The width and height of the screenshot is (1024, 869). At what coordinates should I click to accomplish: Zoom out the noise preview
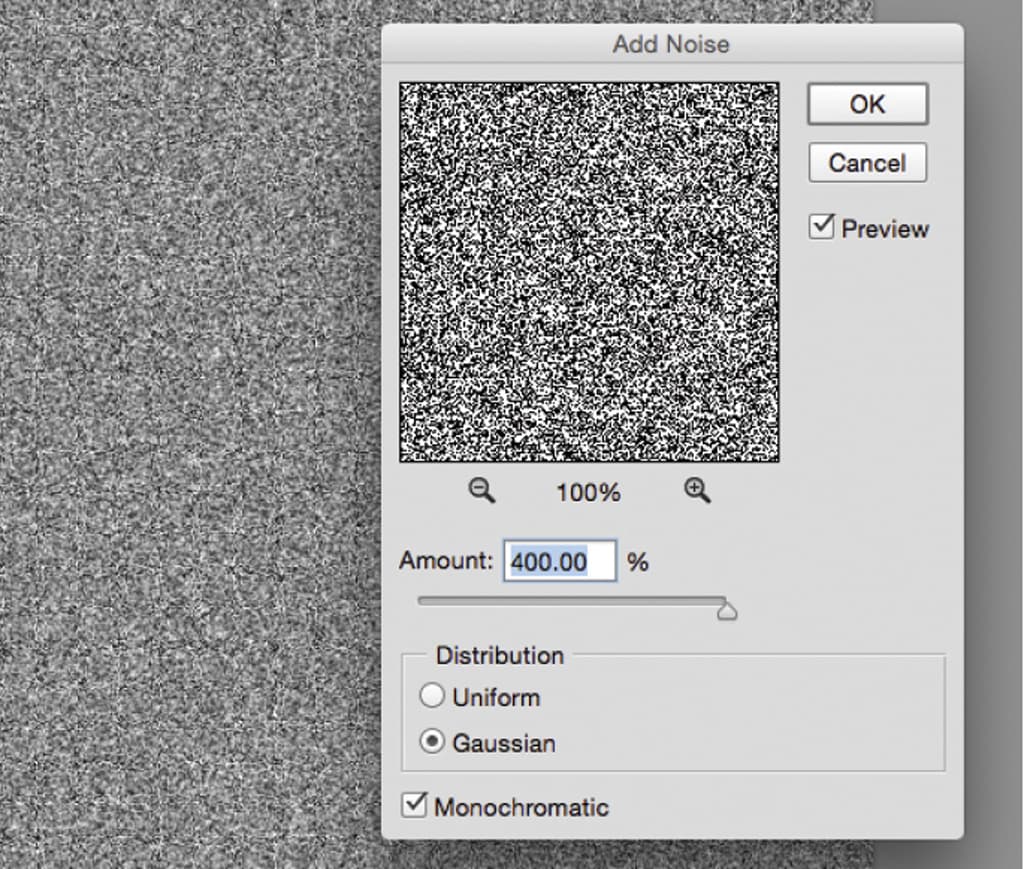[482, 490]
